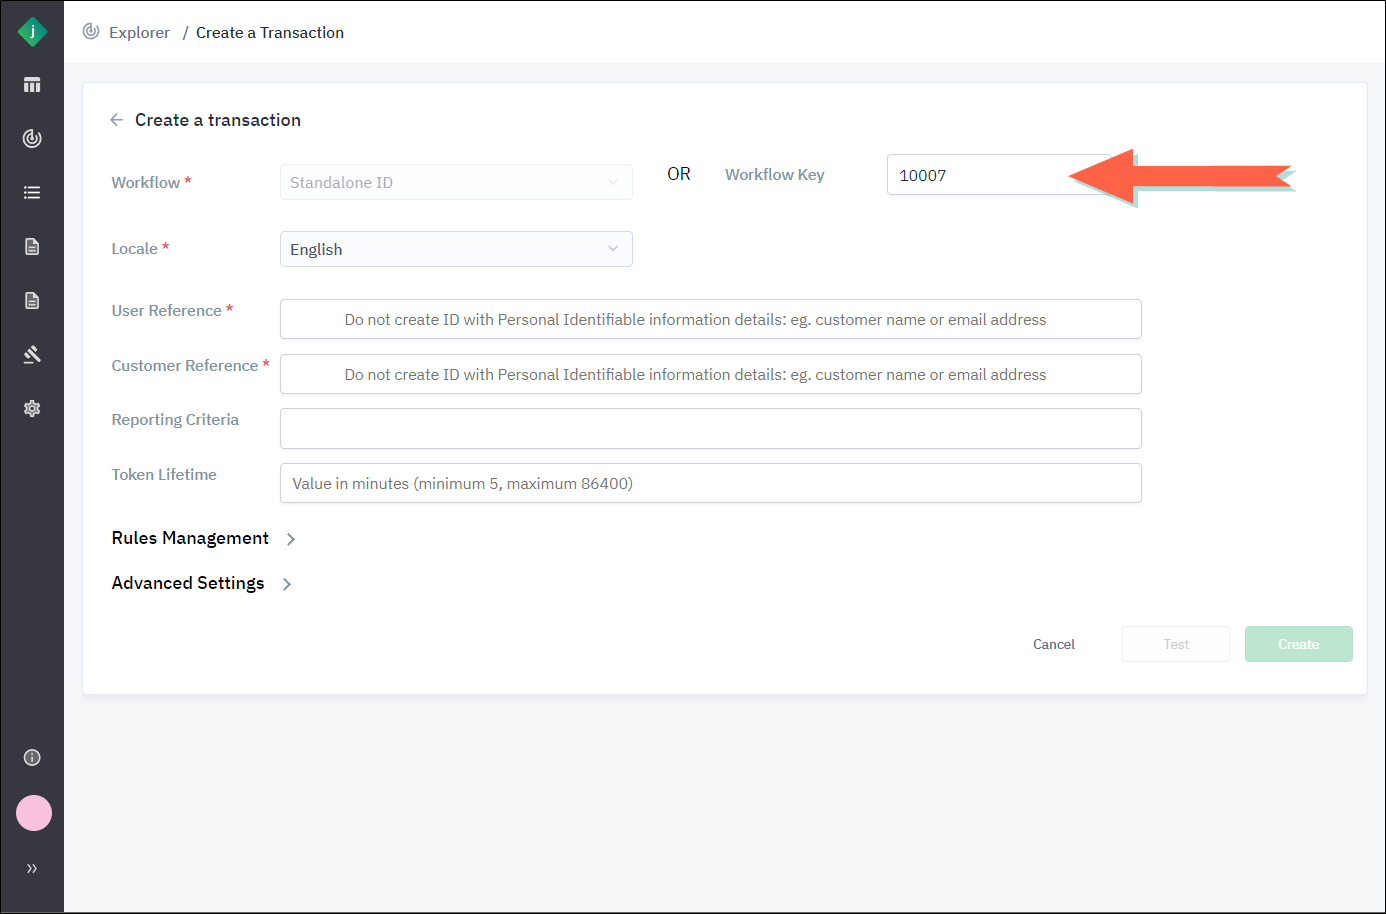Expand the sidebar with double chevron
The height and width of the screenshot is (914, 1386).
click(x=32, y=869)
